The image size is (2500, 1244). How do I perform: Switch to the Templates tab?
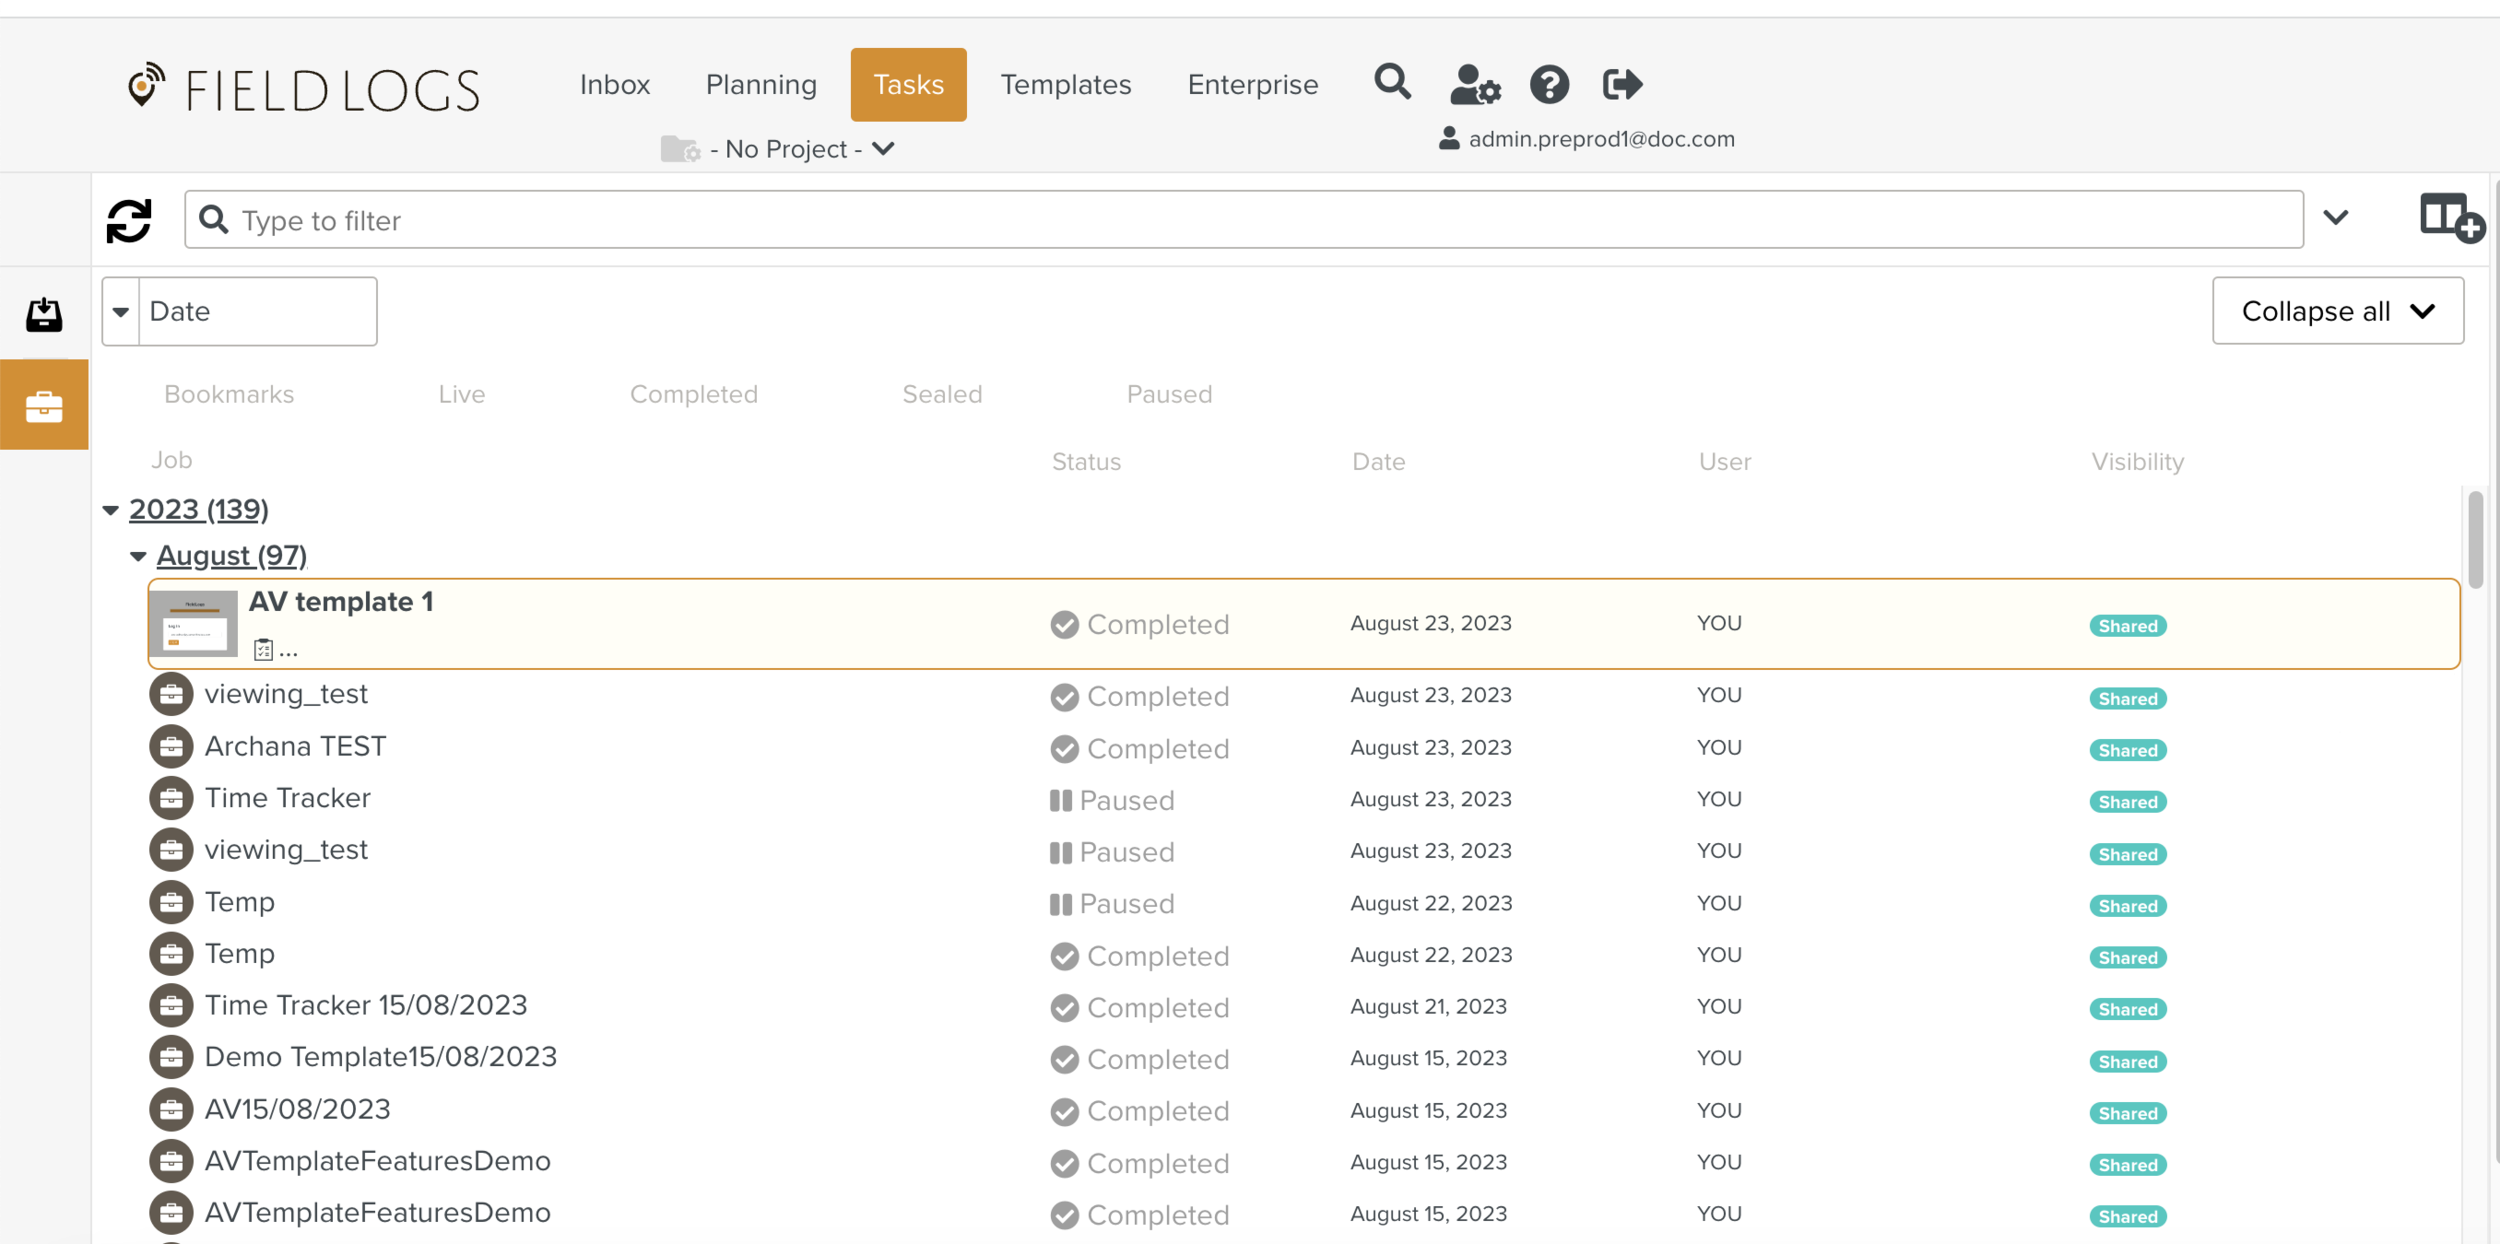(1065, 85)
